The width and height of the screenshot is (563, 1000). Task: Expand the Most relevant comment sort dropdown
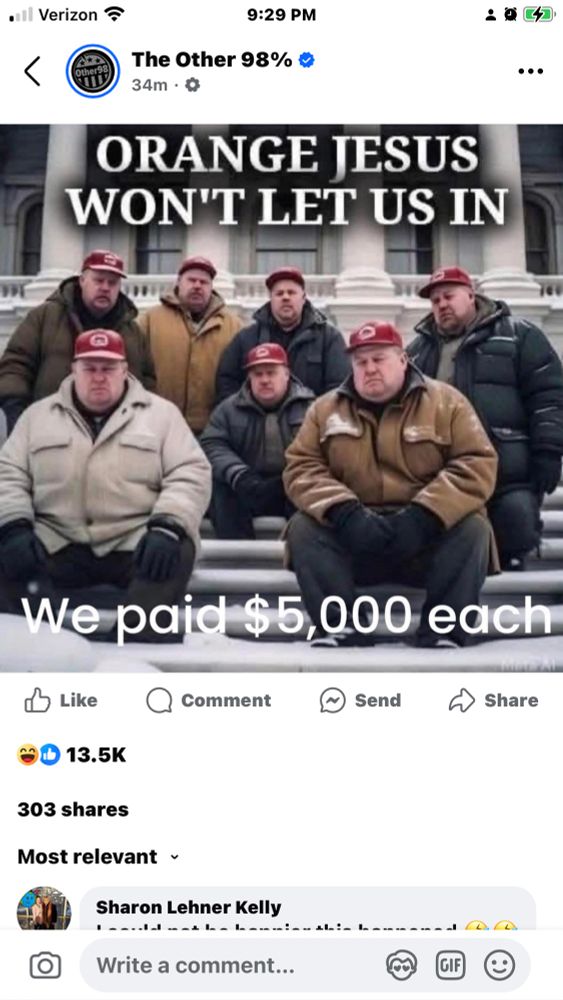tap(99, 857)
